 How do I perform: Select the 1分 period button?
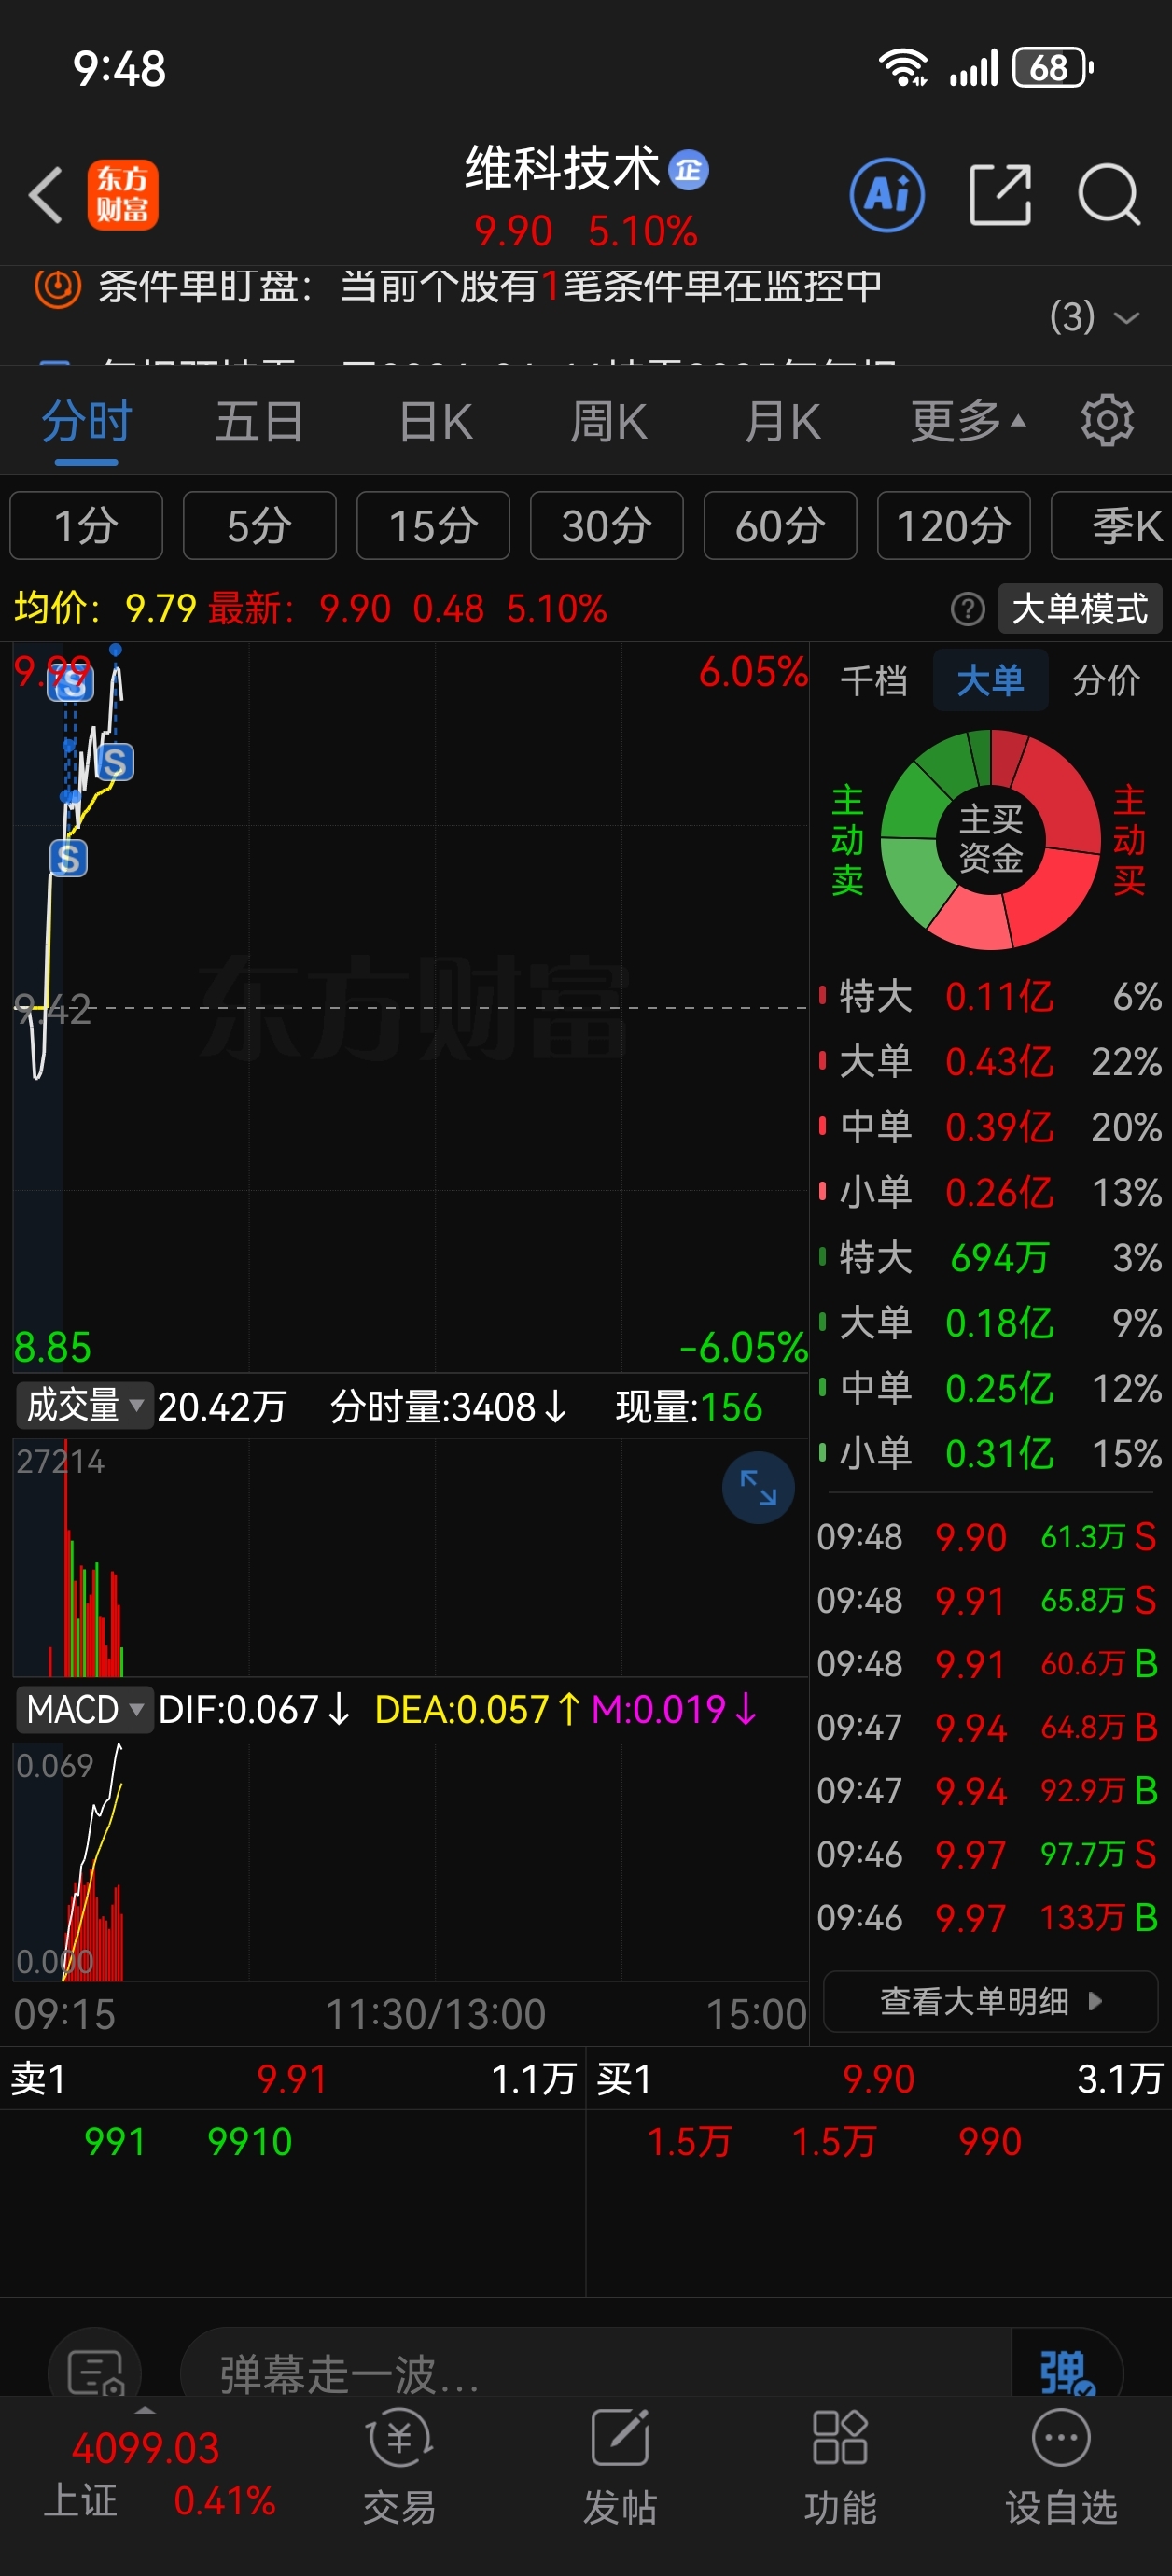(x=86, y=525)
